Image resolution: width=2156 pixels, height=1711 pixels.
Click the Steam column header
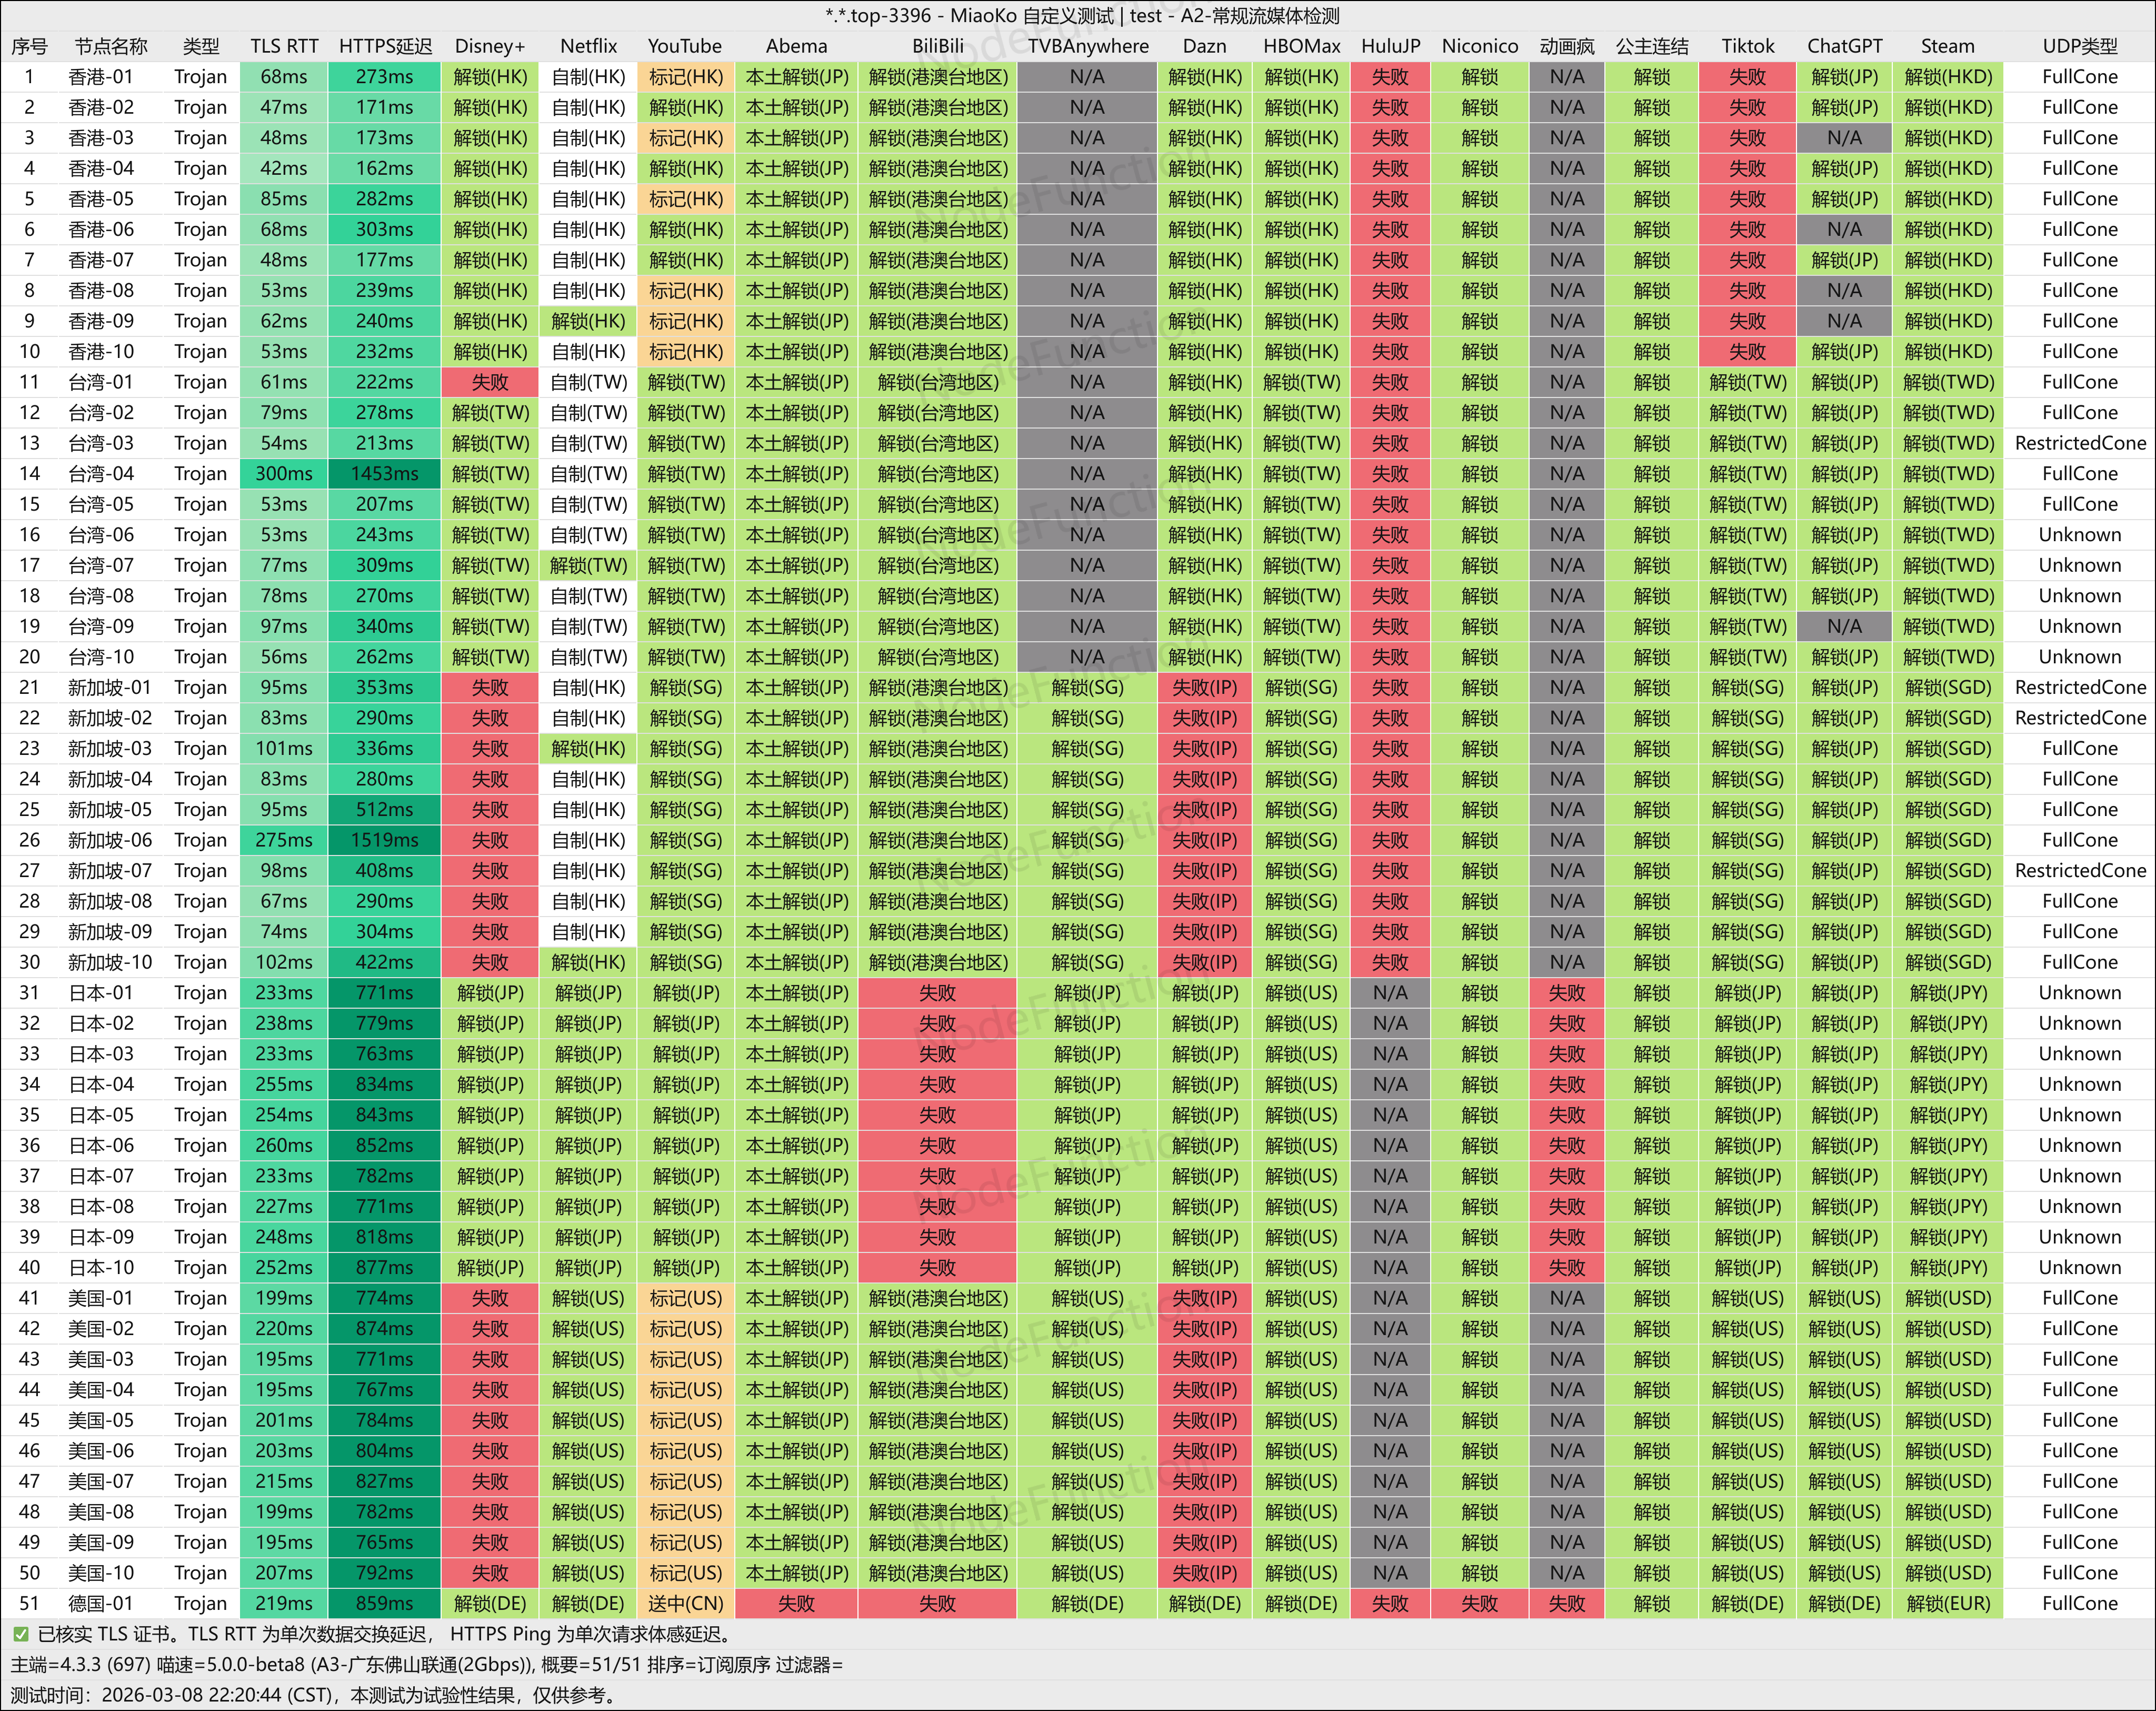[x=1947, y=46]
